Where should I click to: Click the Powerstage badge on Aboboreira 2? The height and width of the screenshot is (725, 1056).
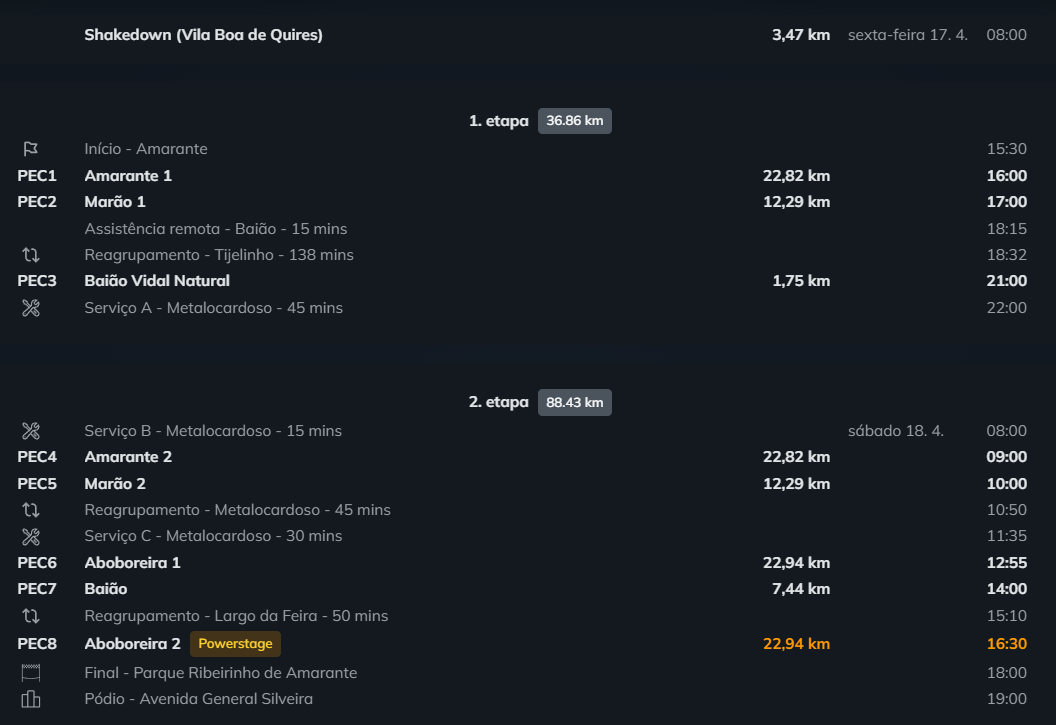(x=235, y=643)
